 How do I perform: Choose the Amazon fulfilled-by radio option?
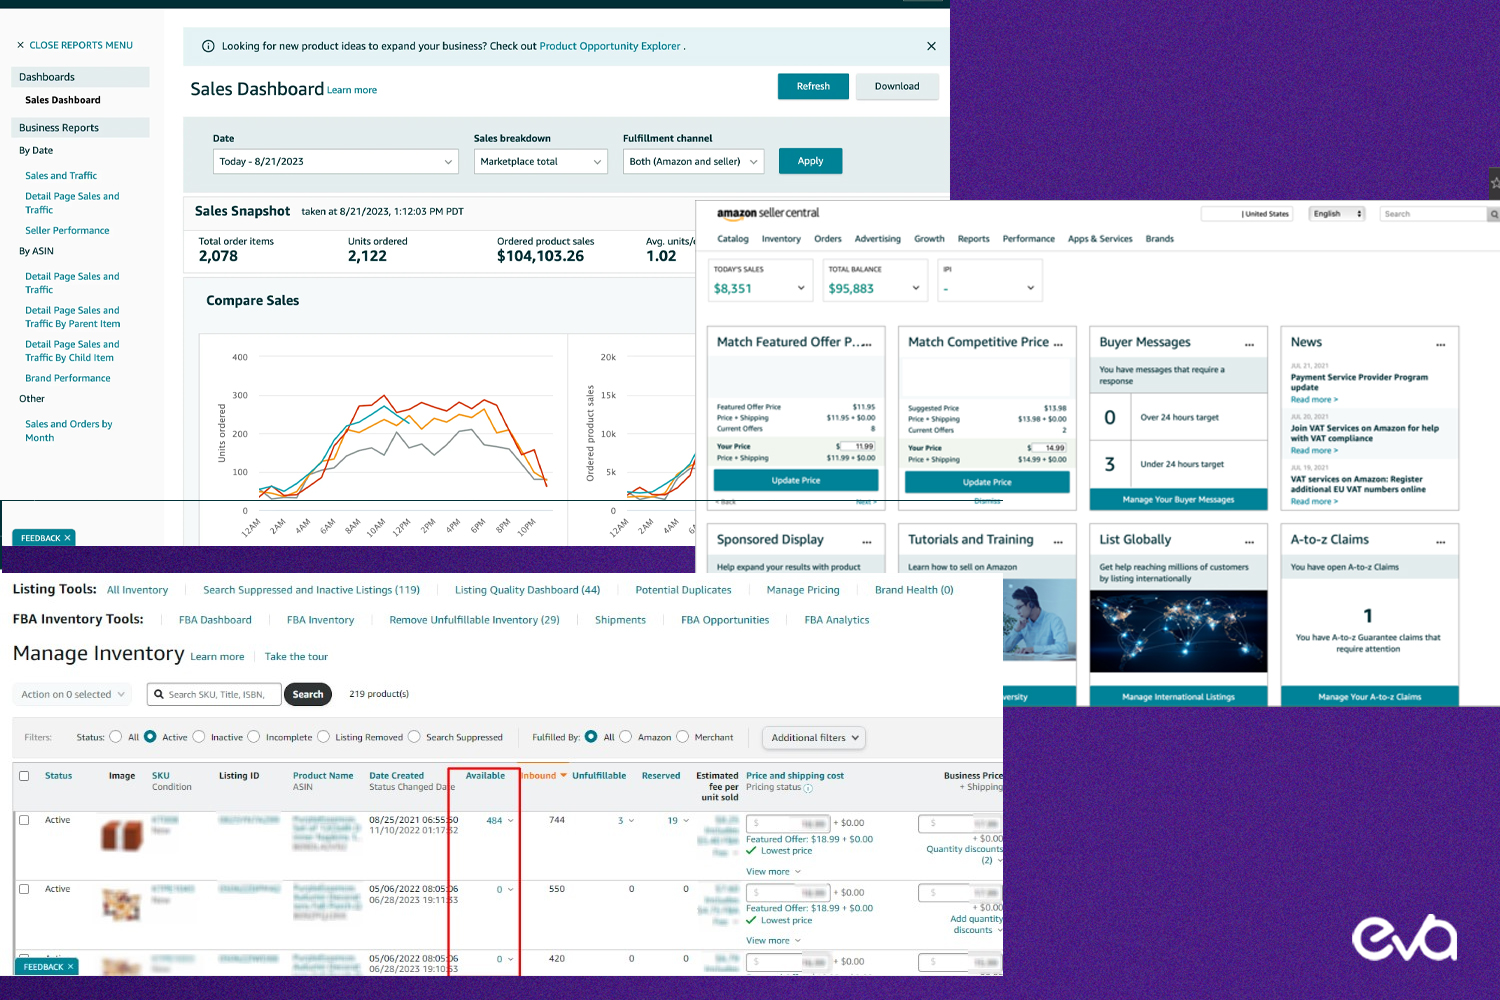pos(626,737)
